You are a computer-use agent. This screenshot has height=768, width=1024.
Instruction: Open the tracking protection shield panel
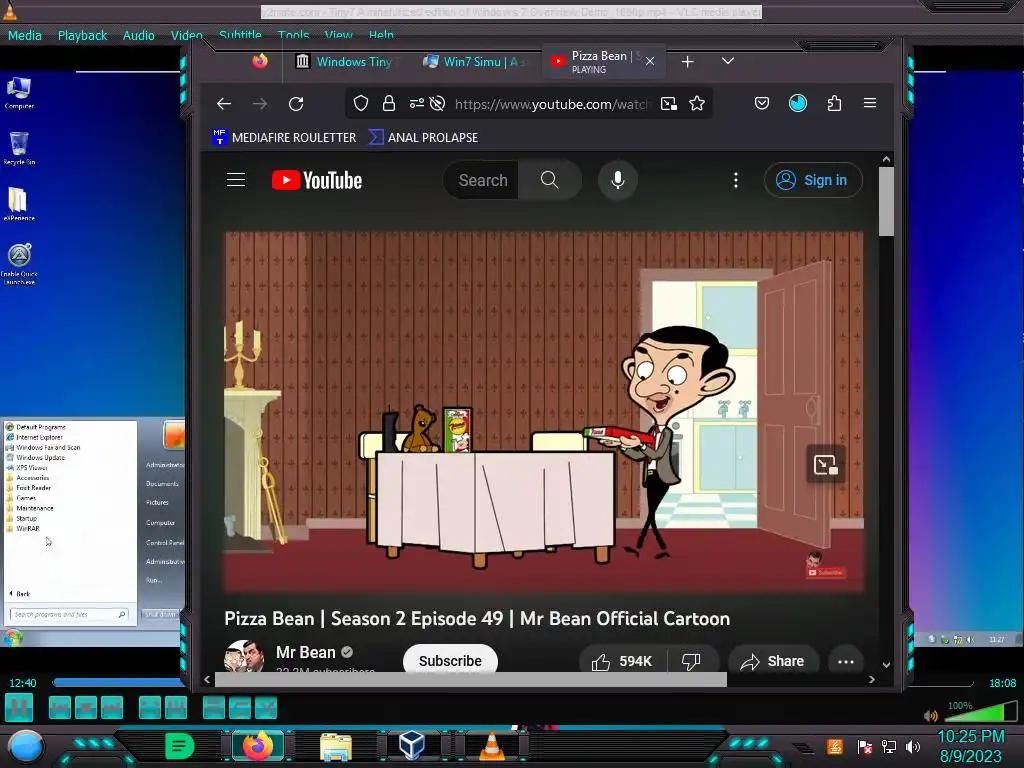click(361, 103)
